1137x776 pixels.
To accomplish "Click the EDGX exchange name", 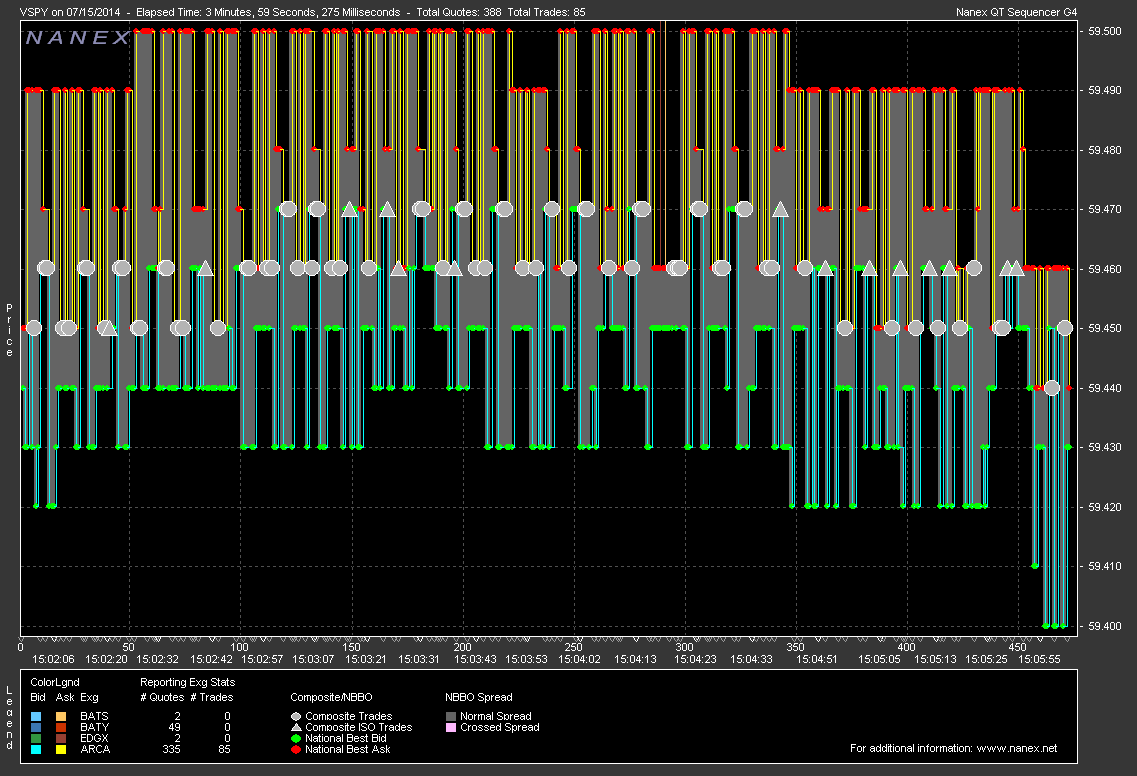I will [x=94, y=738].
